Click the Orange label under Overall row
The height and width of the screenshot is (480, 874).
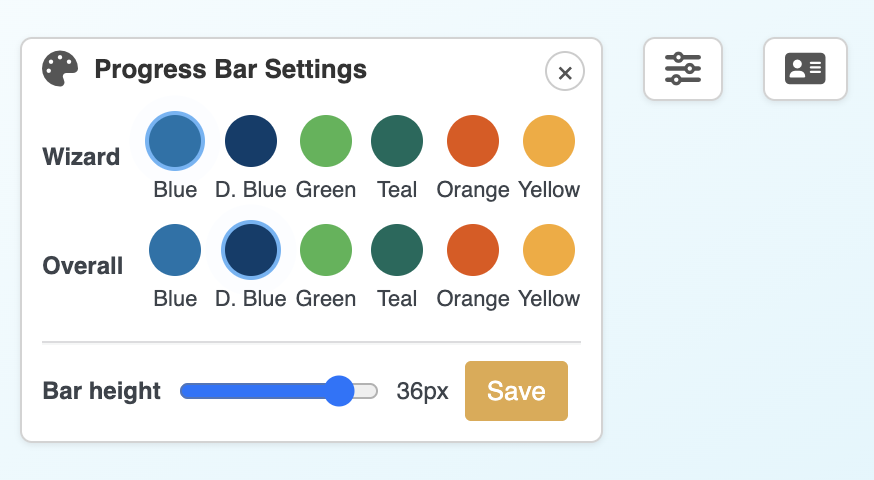pyautogui.click(x=473, y=299)
